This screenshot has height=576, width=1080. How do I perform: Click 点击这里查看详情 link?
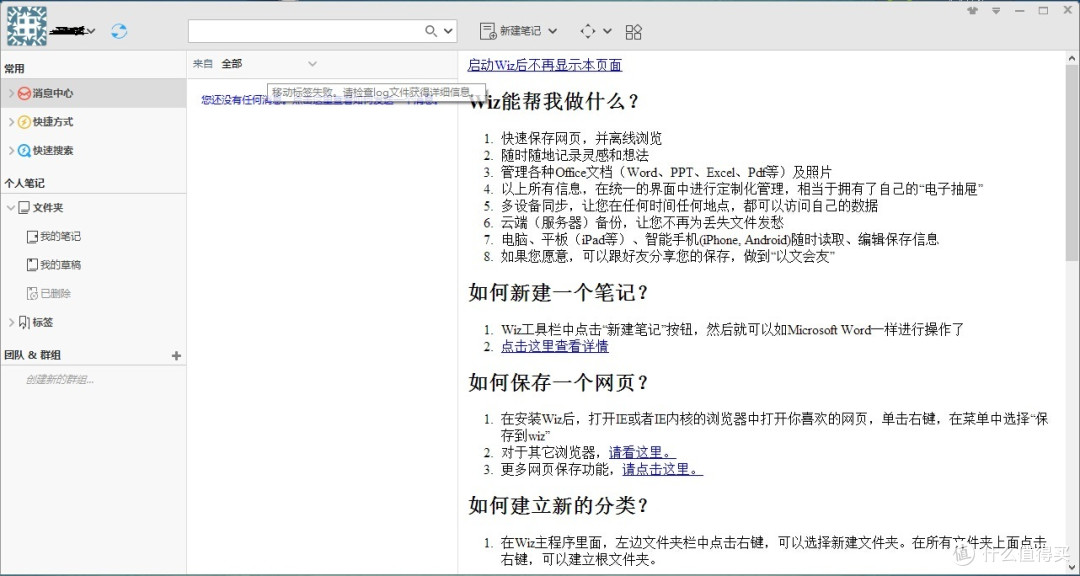[x=554, y=346]
